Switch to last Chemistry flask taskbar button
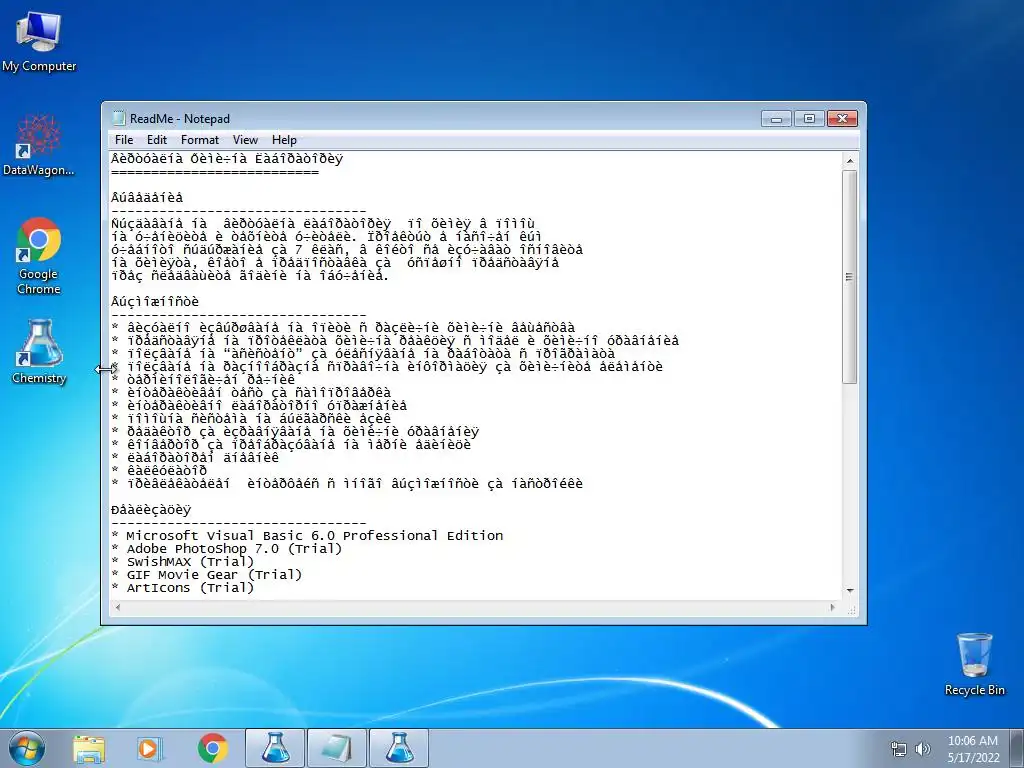Image resolution: width=1024 pixels, height=768 pixels. (399, 748)
